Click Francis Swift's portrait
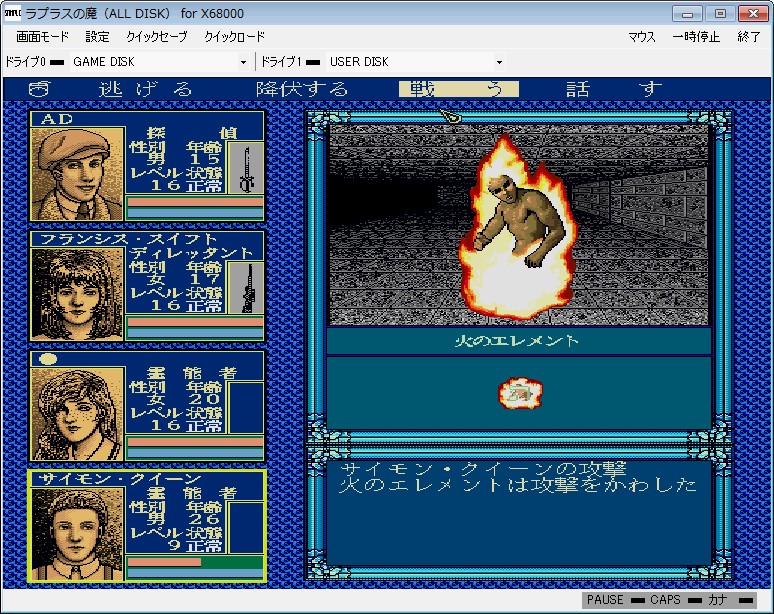 77,294
